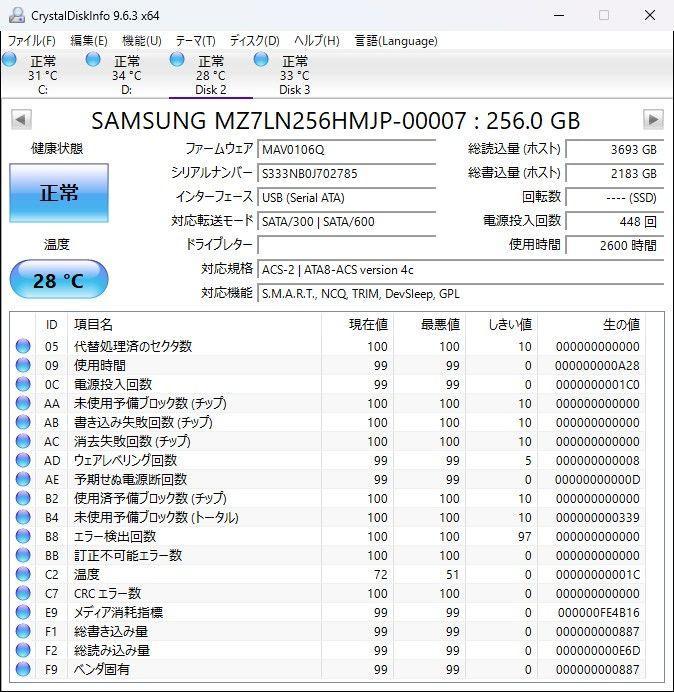Click the disk title SAMSUNG MZ7LN256HMJP-00007
The width and height of the screenshot is (674, 692).
[279, 120]
